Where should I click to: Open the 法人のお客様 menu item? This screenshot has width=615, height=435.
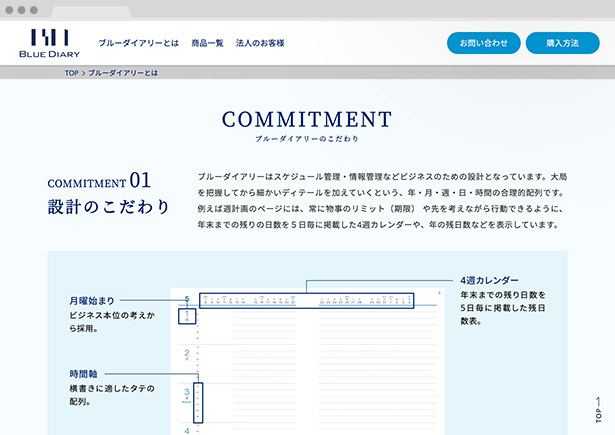point(260,43)
